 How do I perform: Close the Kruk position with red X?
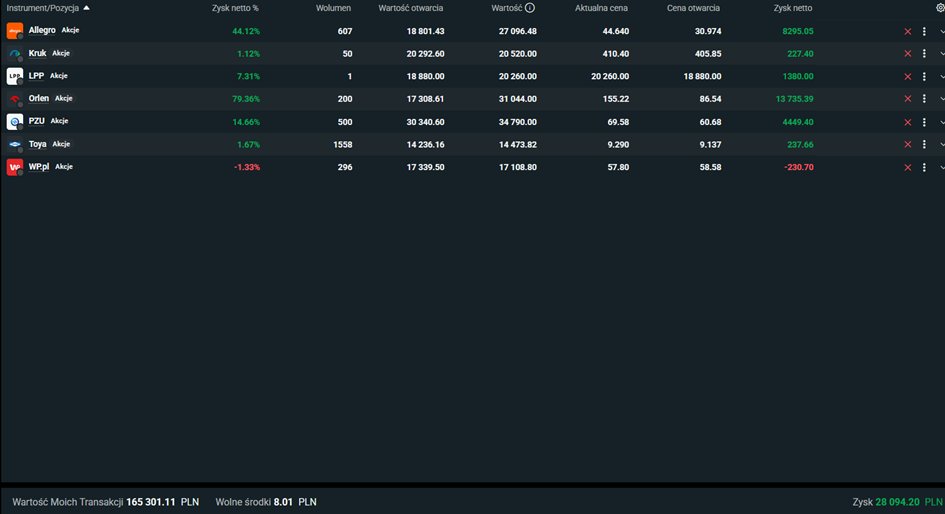pyautogui.click(x=908, y=54)
